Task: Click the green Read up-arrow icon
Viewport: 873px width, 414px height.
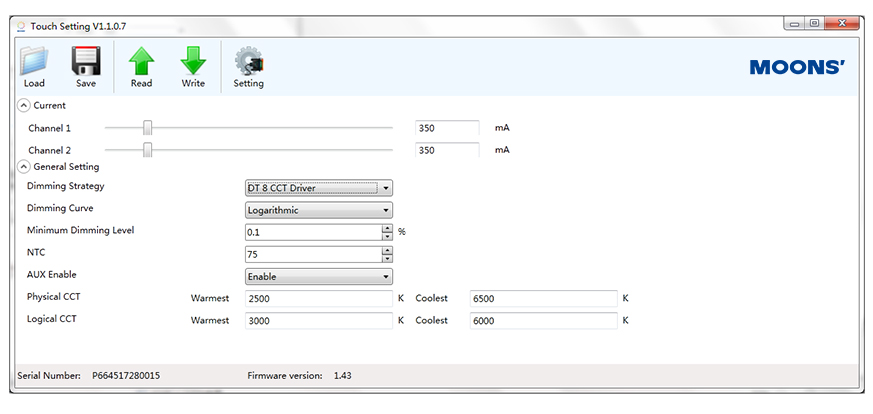Action: point(141,62)
